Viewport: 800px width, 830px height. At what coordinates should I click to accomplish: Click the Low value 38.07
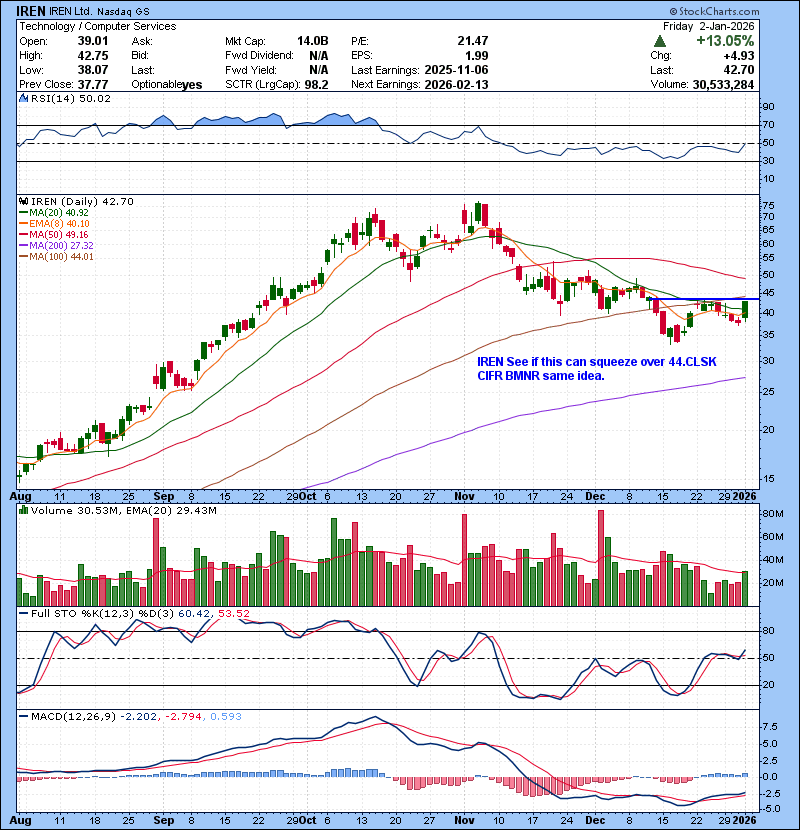[93, 70]
